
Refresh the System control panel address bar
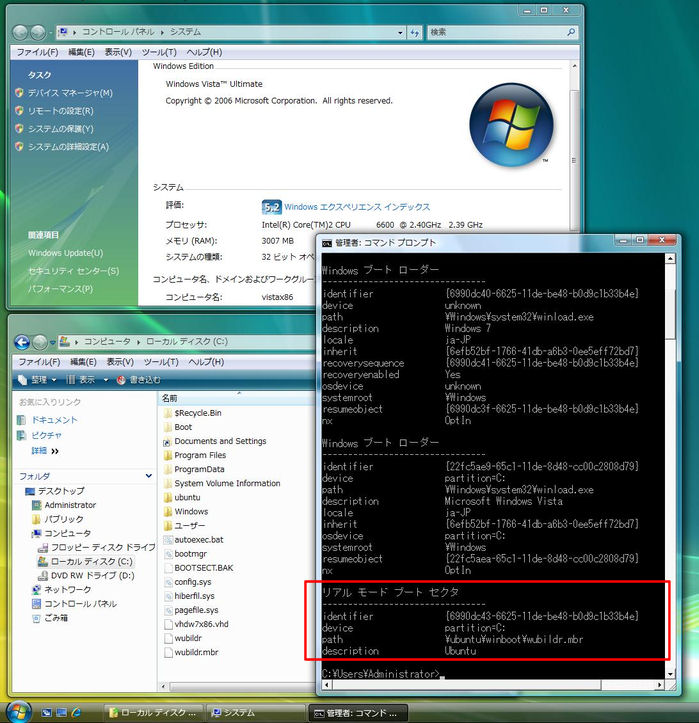(x=415, y=32)
